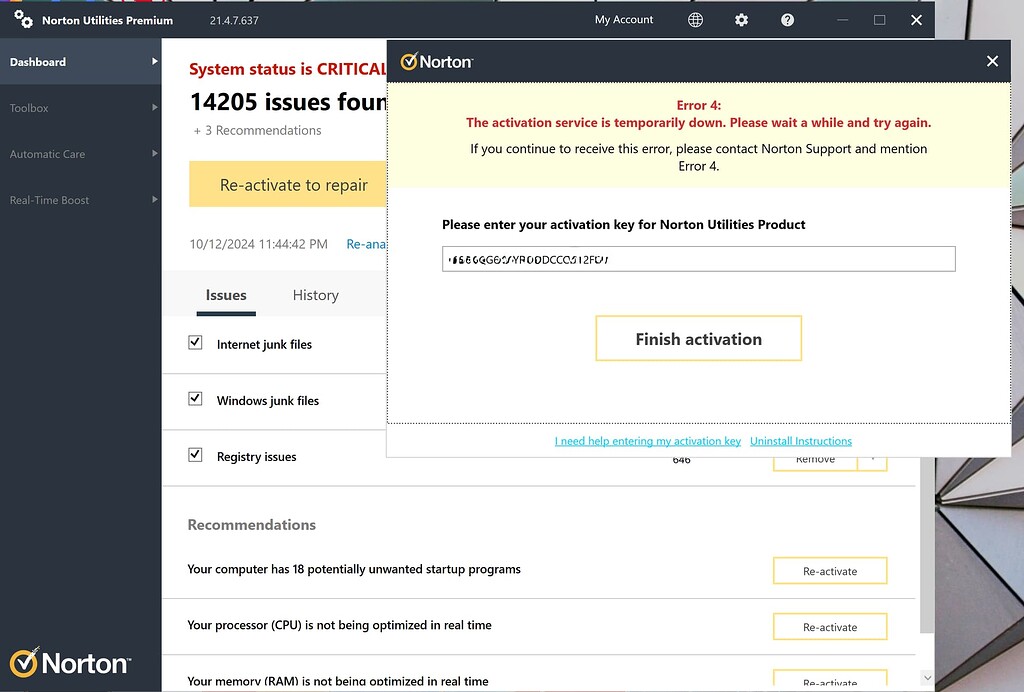Image resolution: width=1024 pixels, height=692 pixels.
Task: Uncheck the Windows junk files checkbox
Action: click(195, 399)
